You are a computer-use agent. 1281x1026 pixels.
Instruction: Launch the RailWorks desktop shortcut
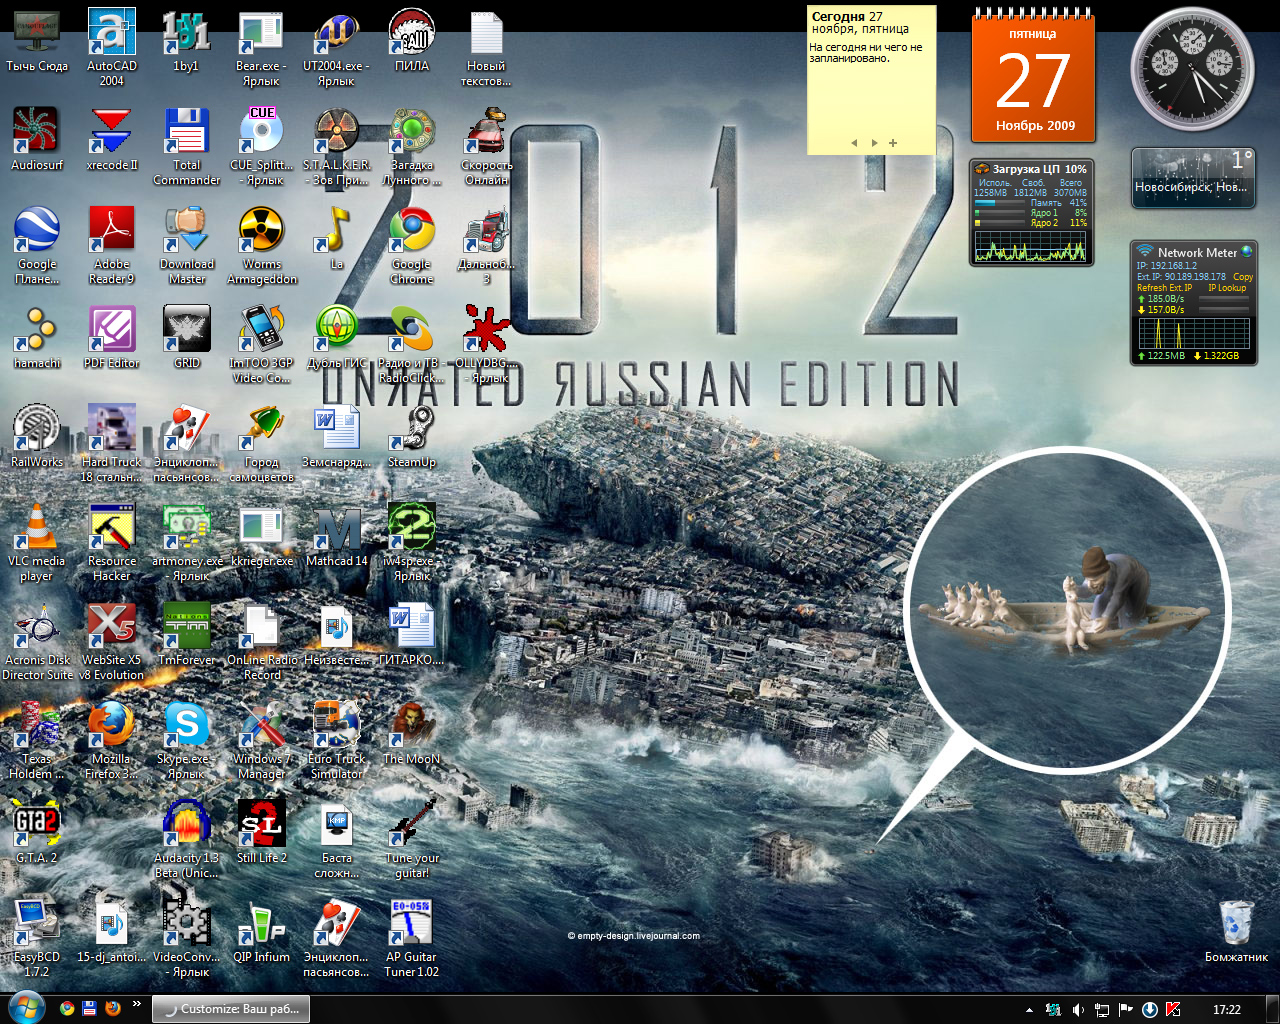37,436
